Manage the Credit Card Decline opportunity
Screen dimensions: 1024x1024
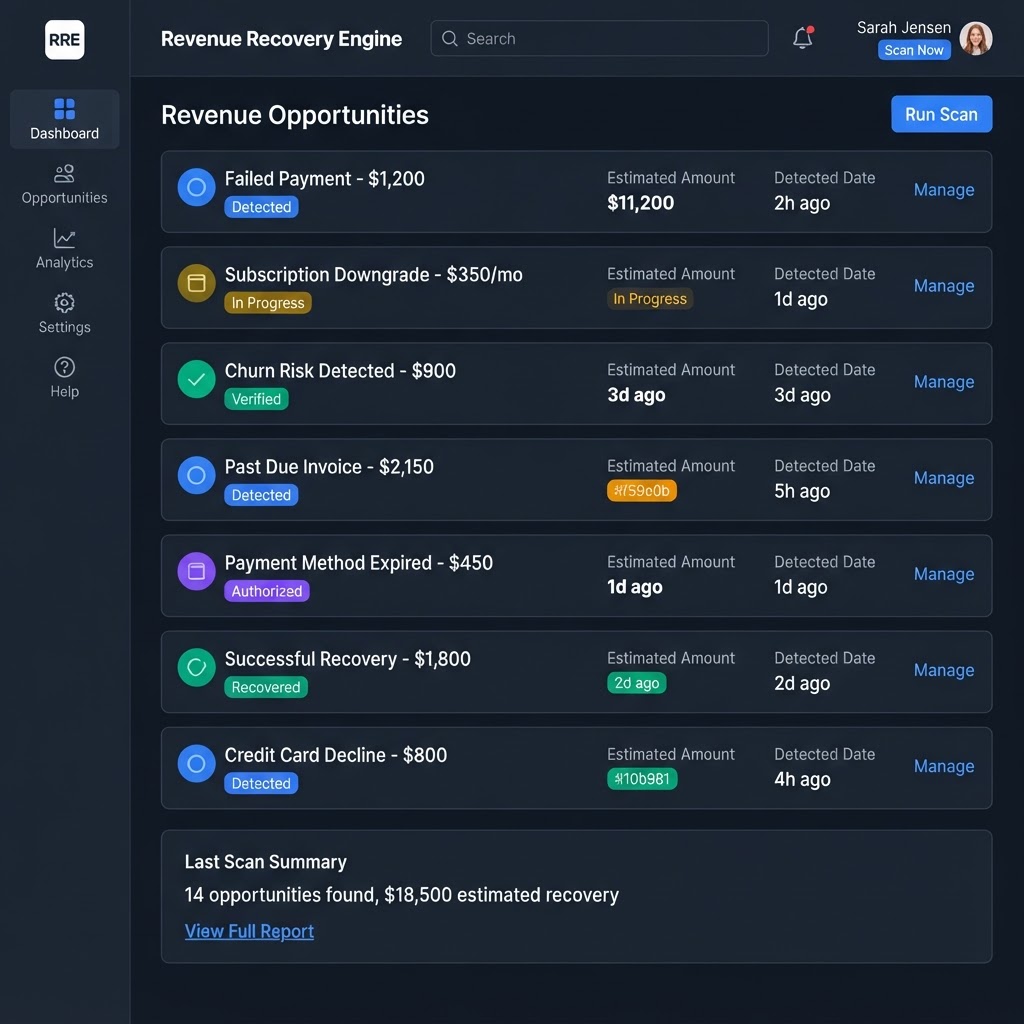coord(944,766)
